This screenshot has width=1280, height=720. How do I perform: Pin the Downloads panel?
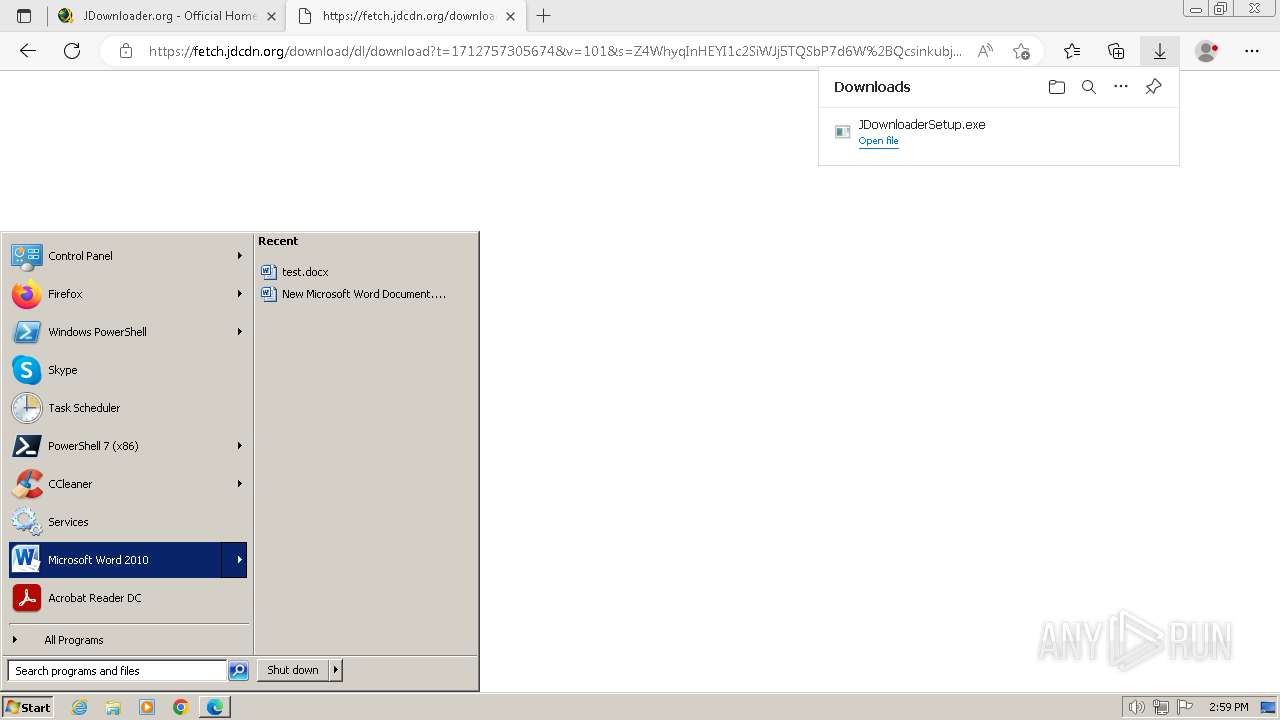coord(1153,87)
